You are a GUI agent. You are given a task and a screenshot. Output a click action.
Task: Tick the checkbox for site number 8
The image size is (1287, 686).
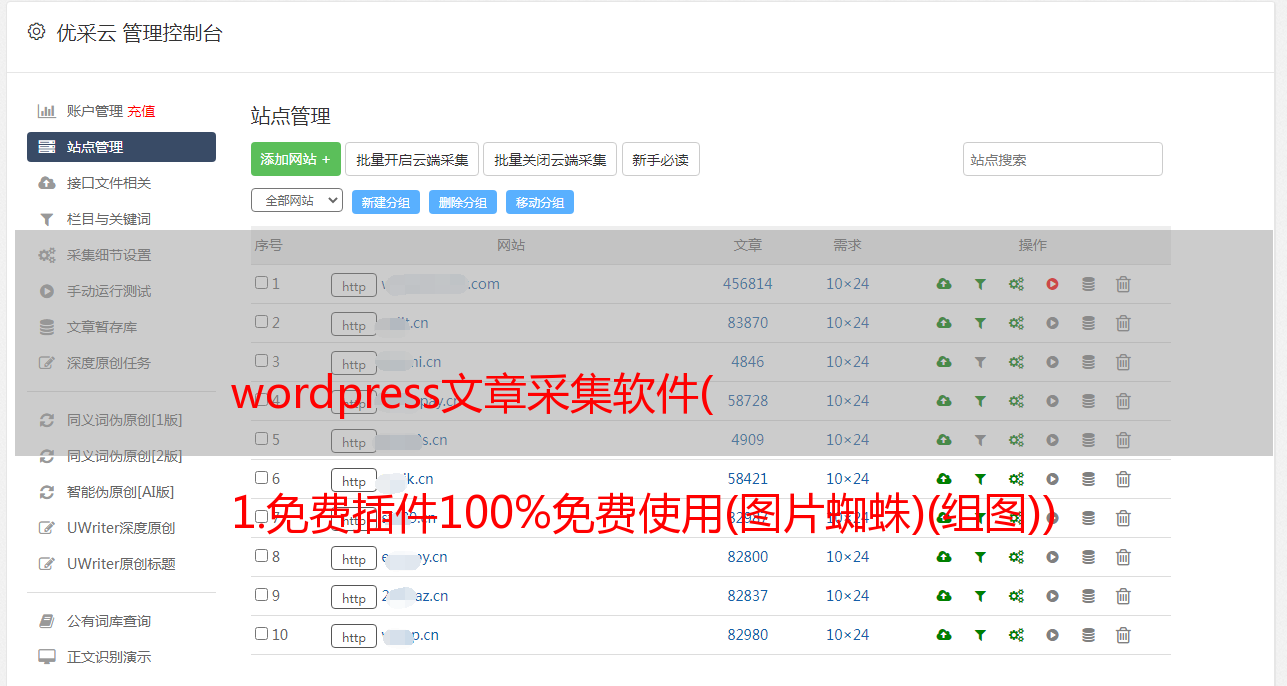(x=261, y=556)
